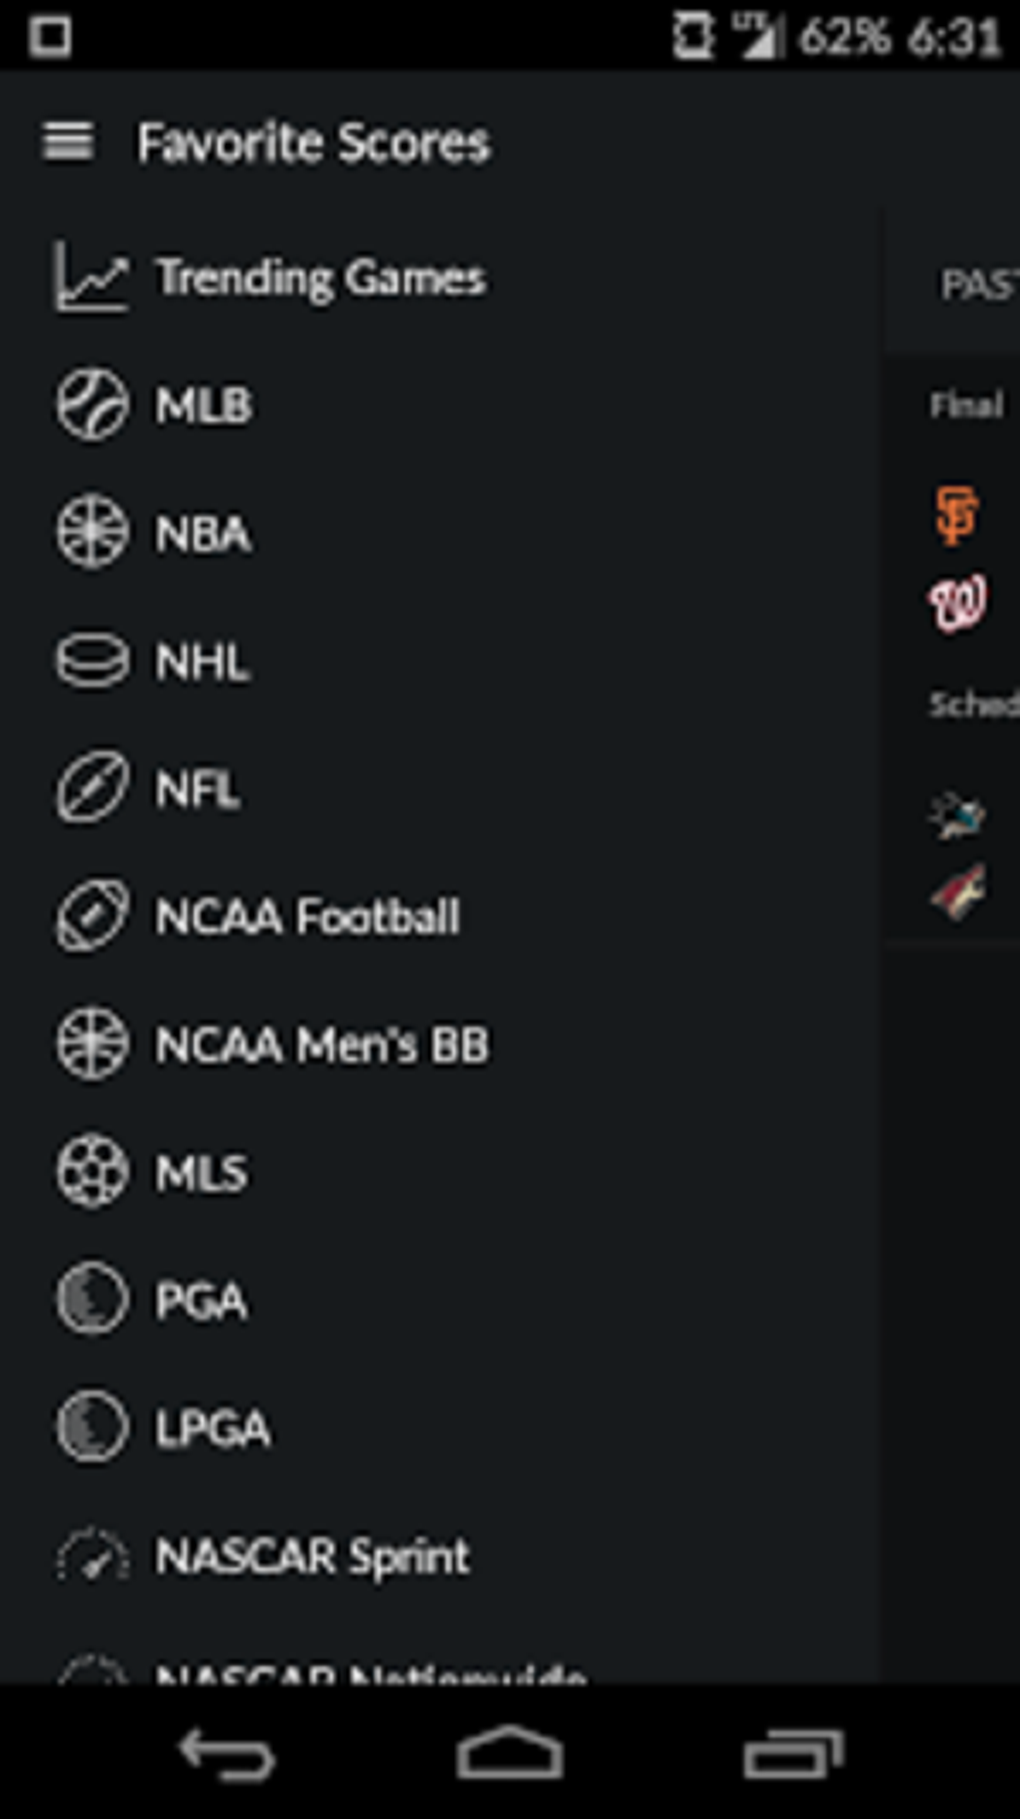
Task: Tap the NHL hockey puck icon
Action: click(91, 660)
